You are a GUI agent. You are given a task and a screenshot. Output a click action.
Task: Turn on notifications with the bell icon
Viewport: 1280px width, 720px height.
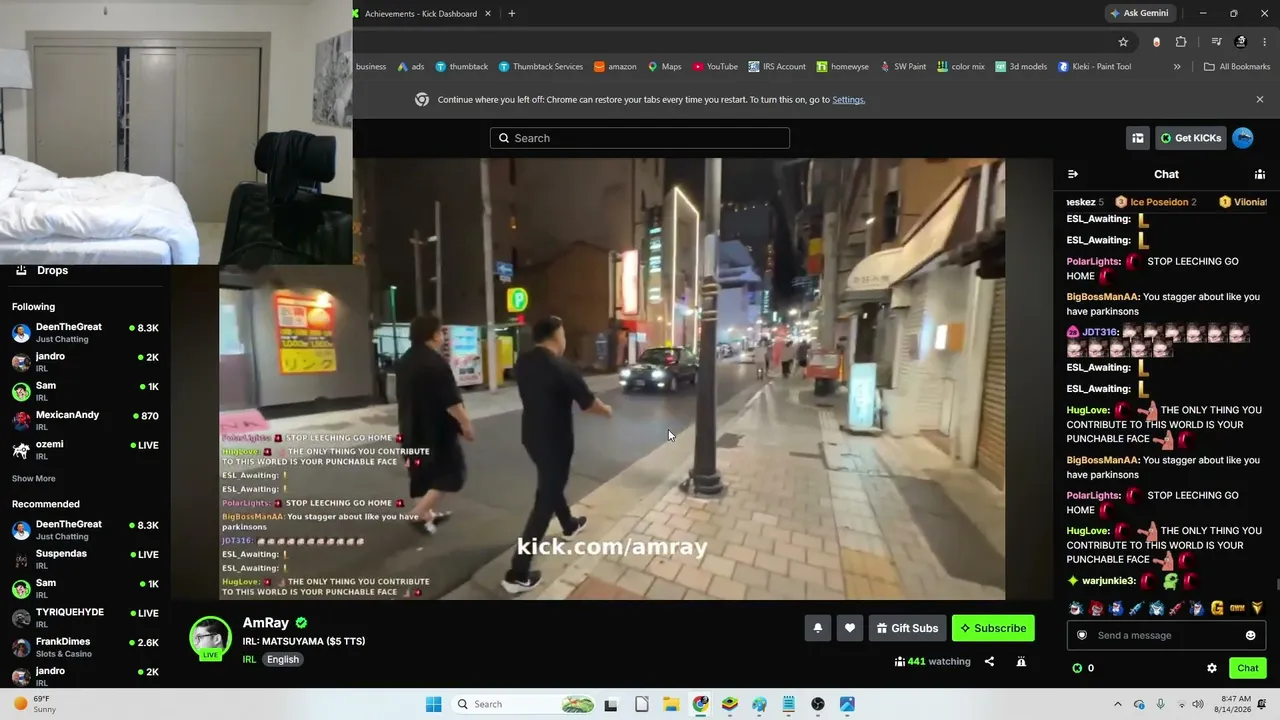tap(817, 628)
